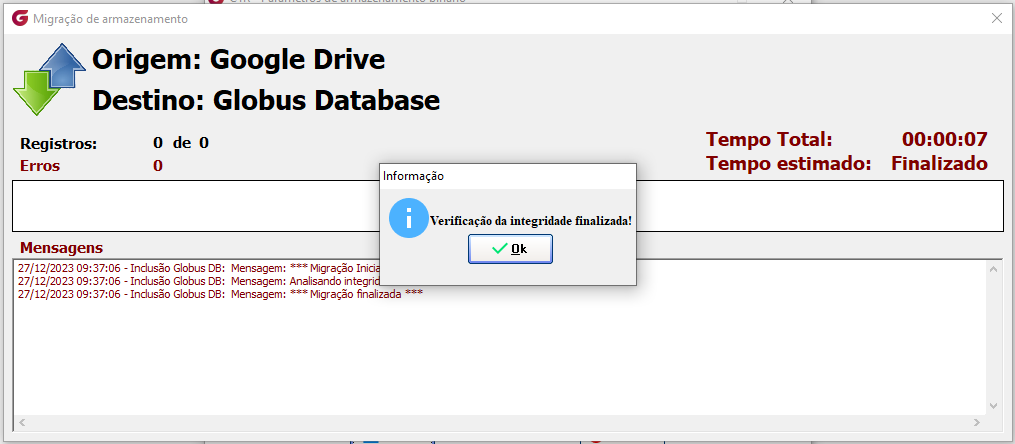Click the 'Tempo estimado:' label
Viewport: 1015px width, 444px height.
point(788,163)
